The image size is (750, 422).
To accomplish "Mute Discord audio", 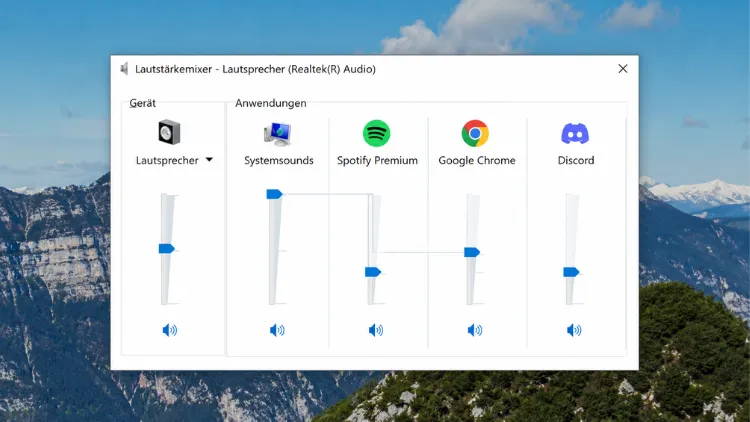I will point(574,330).
